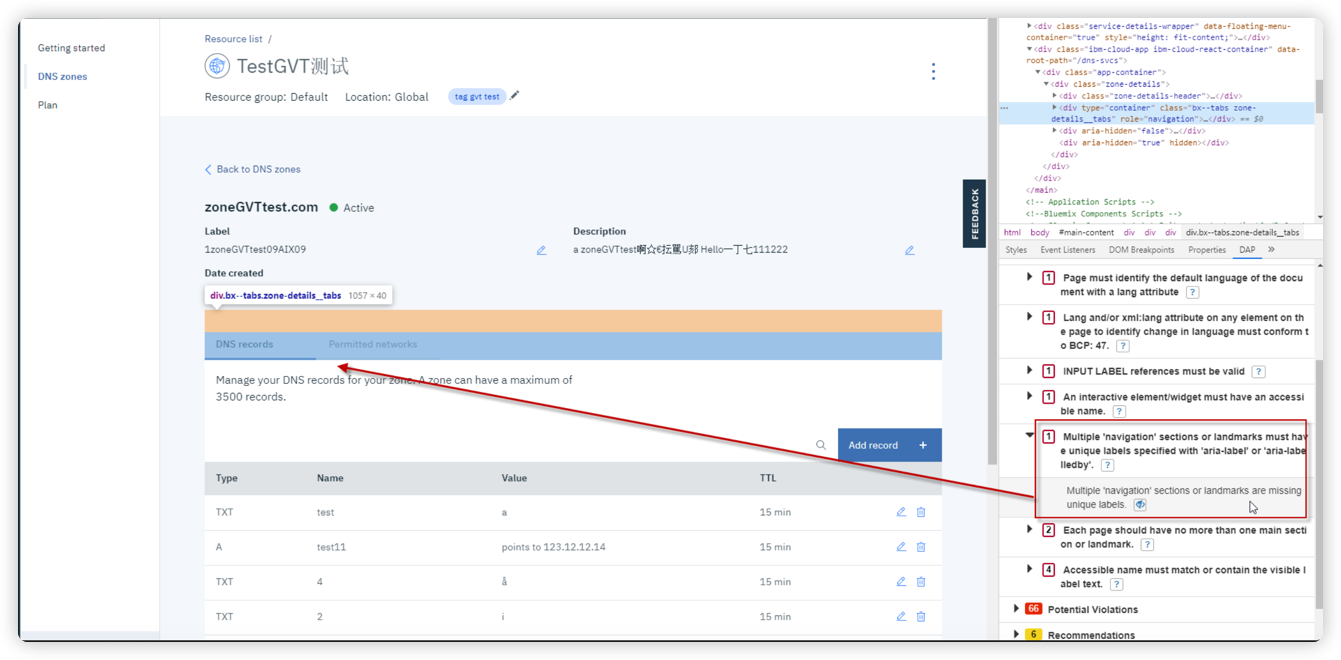Image resolution: width=1341 pixels, height=660 pixels.
Task: Click the Add record button
Action: click(x=889, y=445)
